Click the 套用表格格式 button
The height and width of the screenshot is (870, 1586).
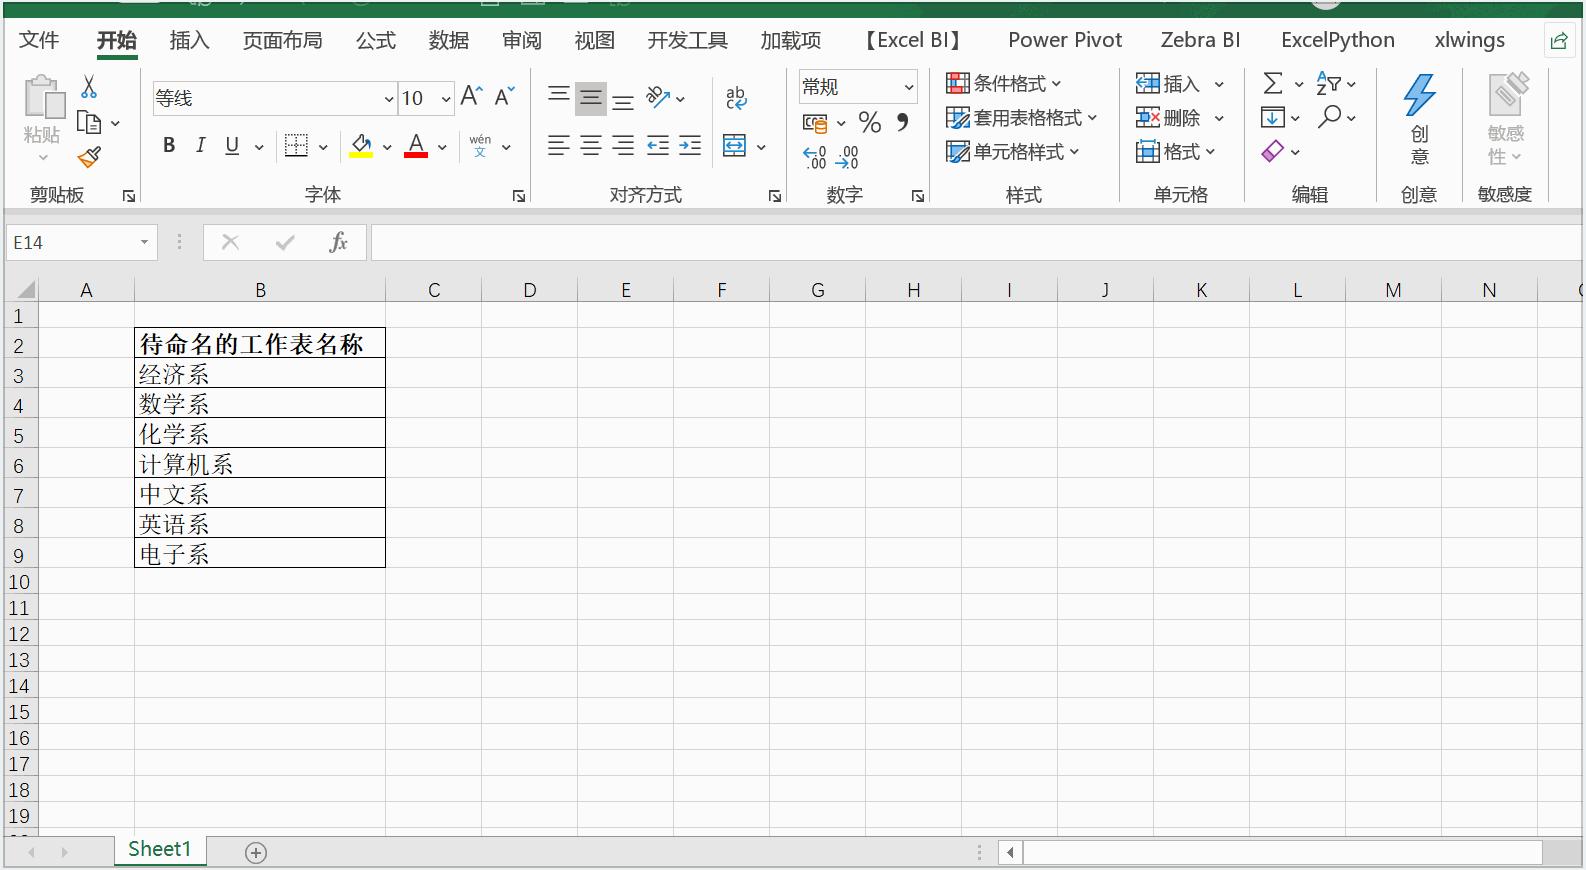[x=1021, y=118]
